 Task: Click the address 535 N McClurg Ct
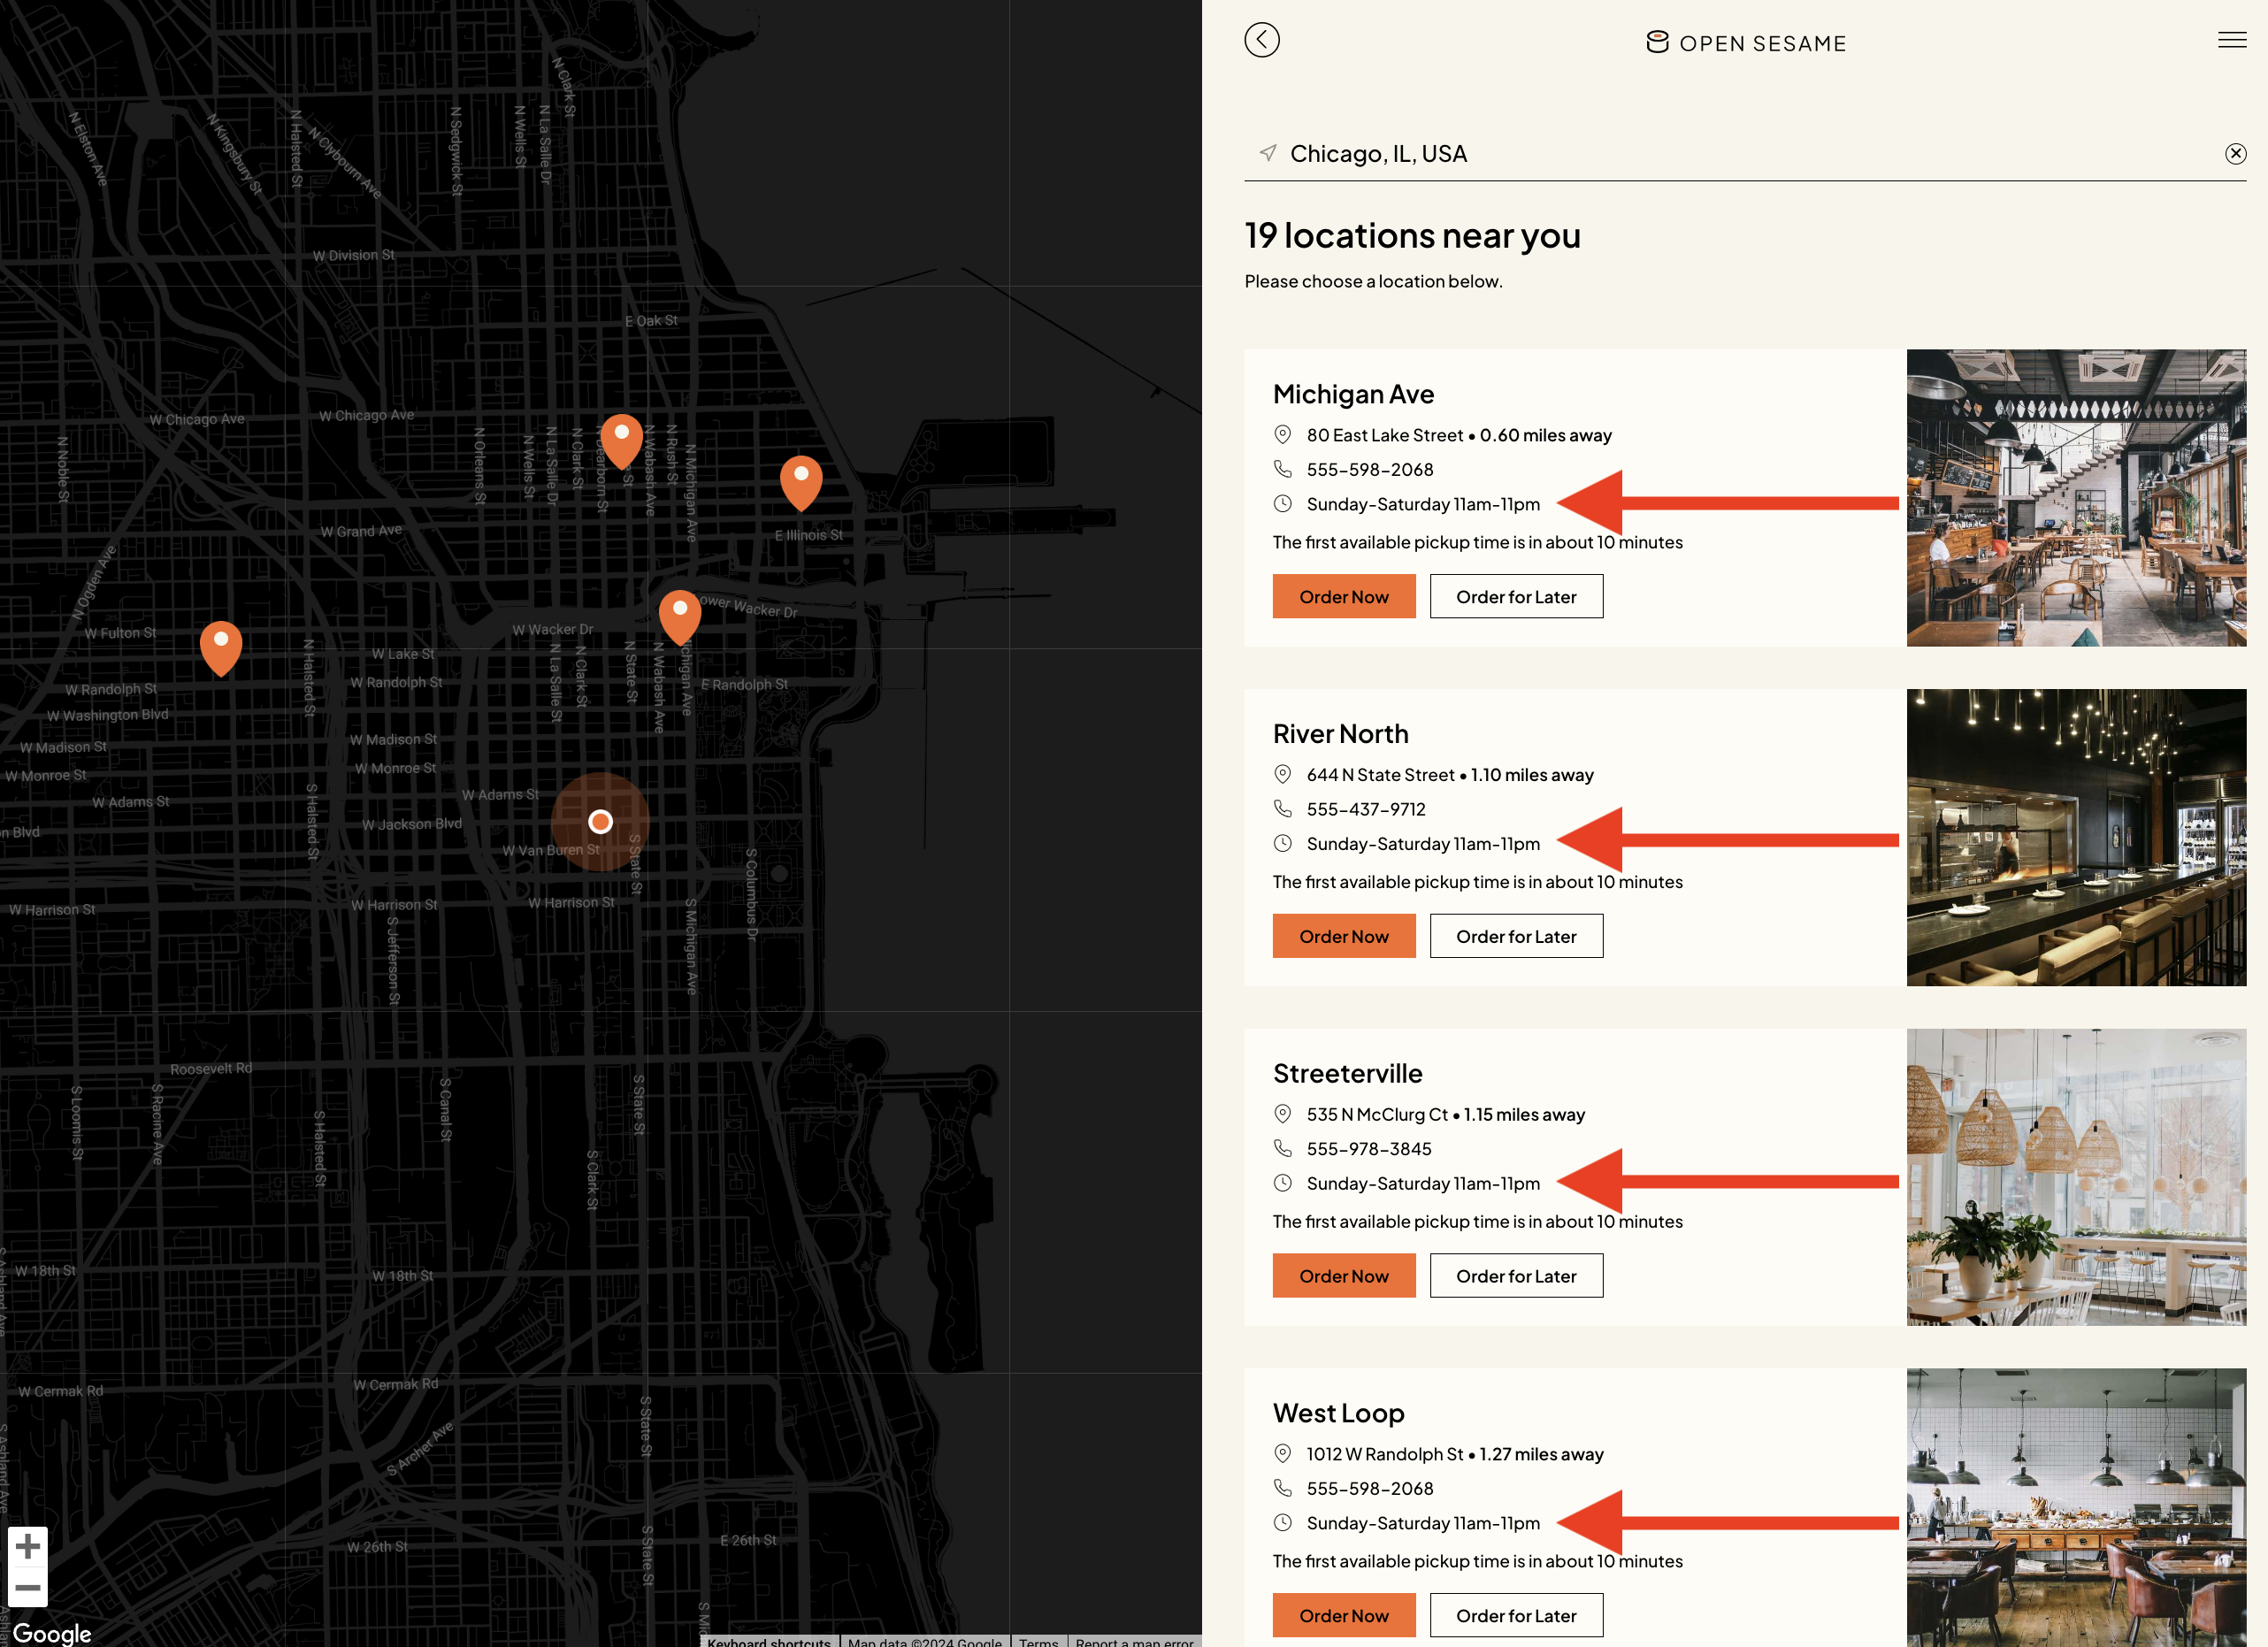1376,1114
